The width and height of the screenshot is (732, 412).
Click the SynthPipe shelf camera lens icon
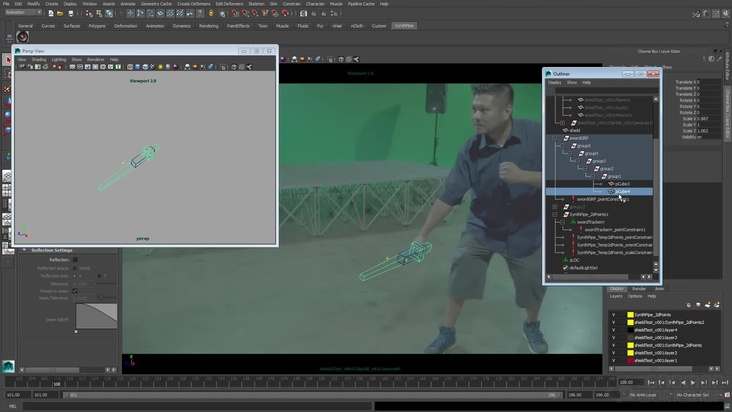tap(22, 36)
